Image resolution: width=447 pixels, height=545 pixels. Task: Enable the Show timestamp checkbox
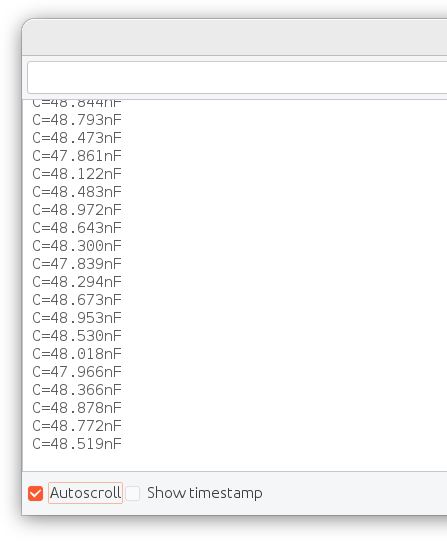132,493
